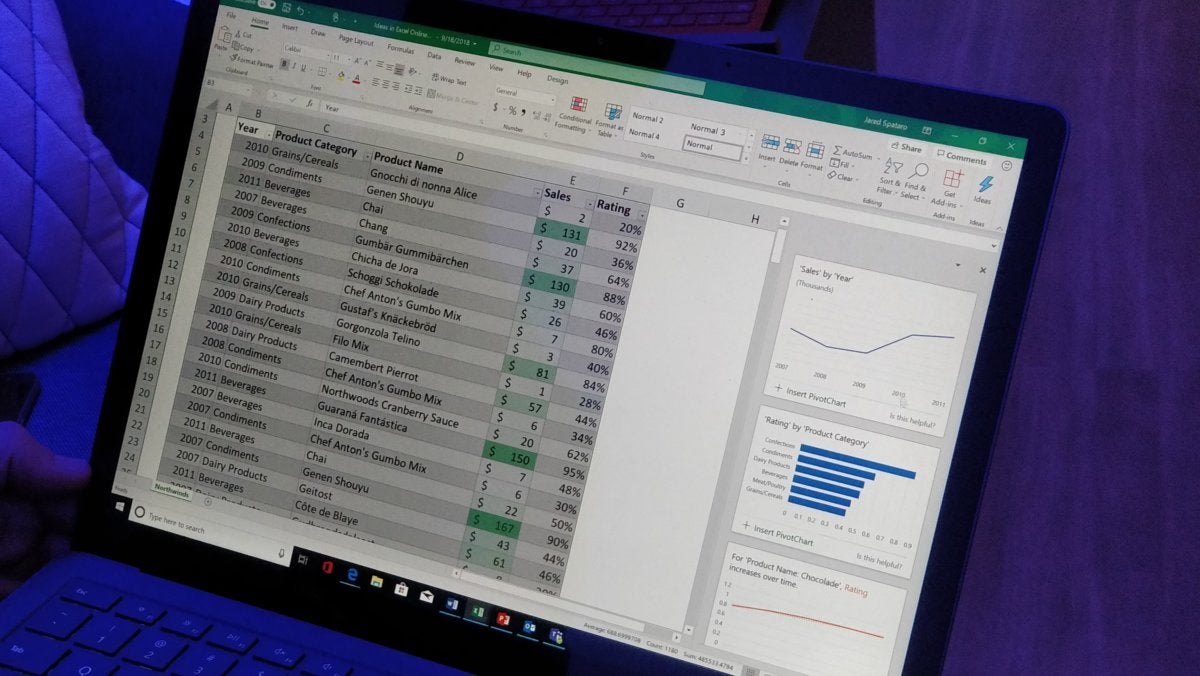
Task: Switch to the Formulas tab
Action: [x=403, y=50]
